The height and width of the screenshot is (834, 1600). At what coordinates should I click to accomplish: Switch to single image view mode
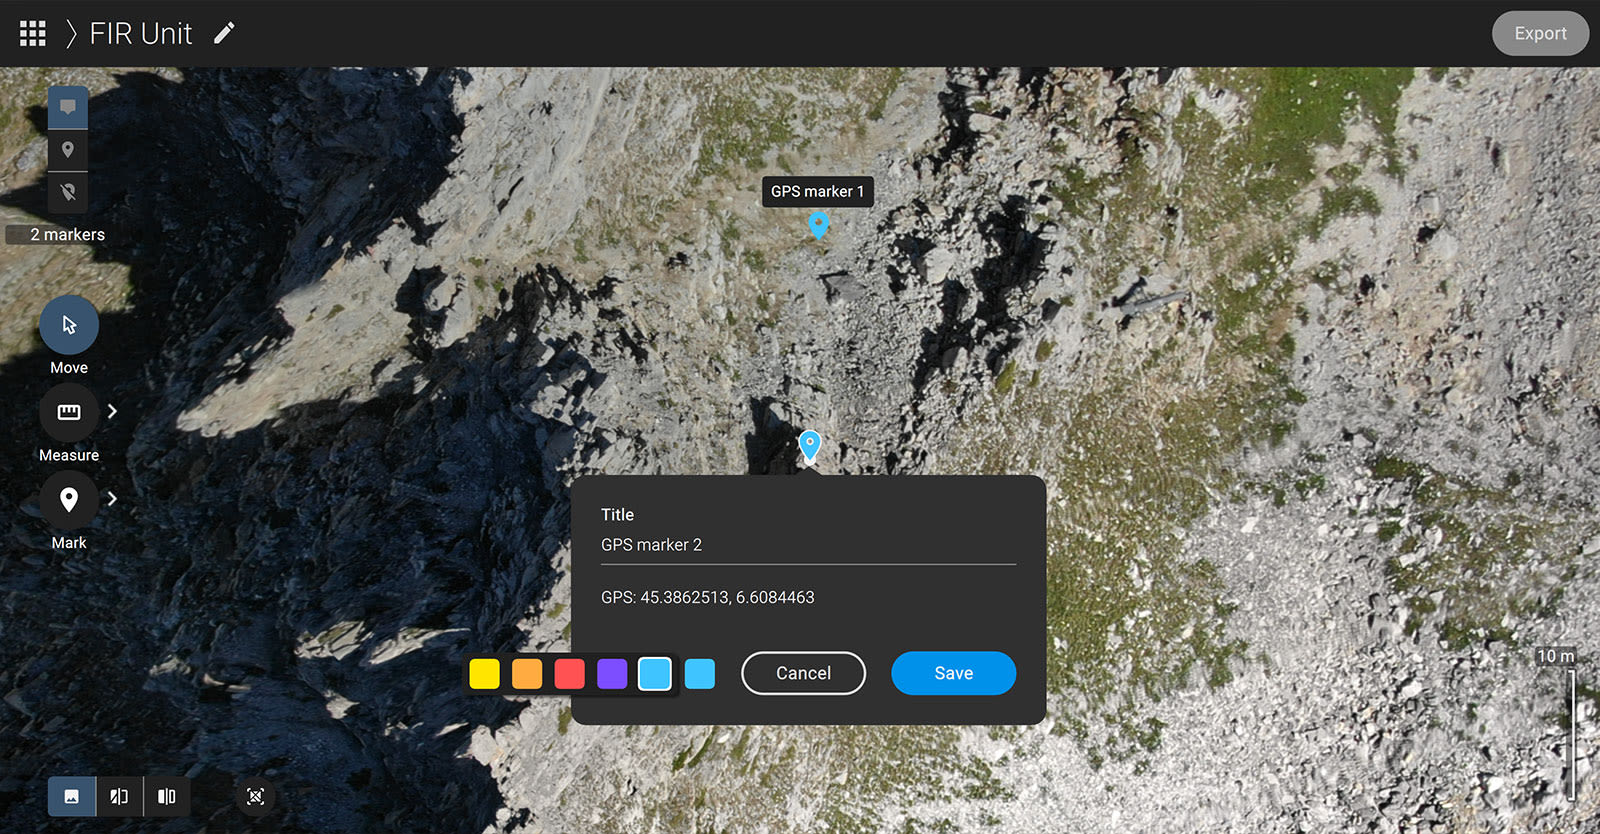tap(72, 796)
